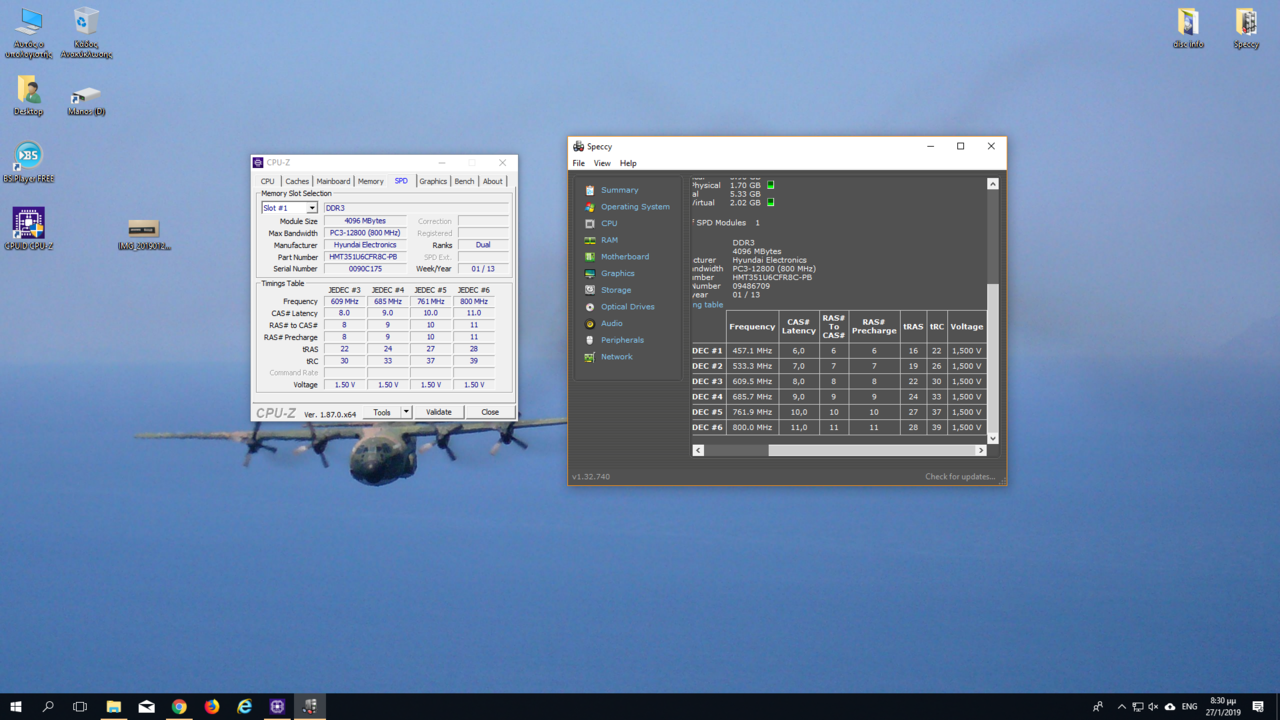
Task: Click the Serial Number field 0090C175
Action: 364,269
